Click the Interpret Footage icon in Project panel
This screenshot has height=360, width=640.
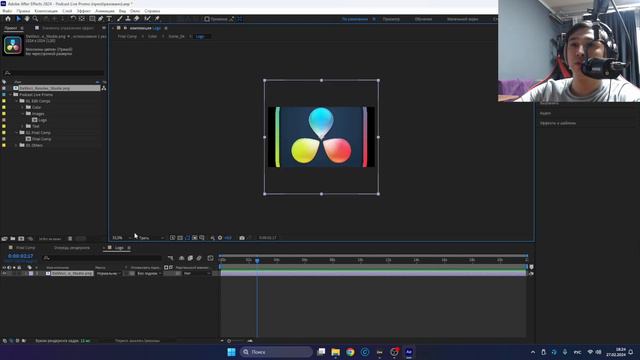(x=4, y=238)
